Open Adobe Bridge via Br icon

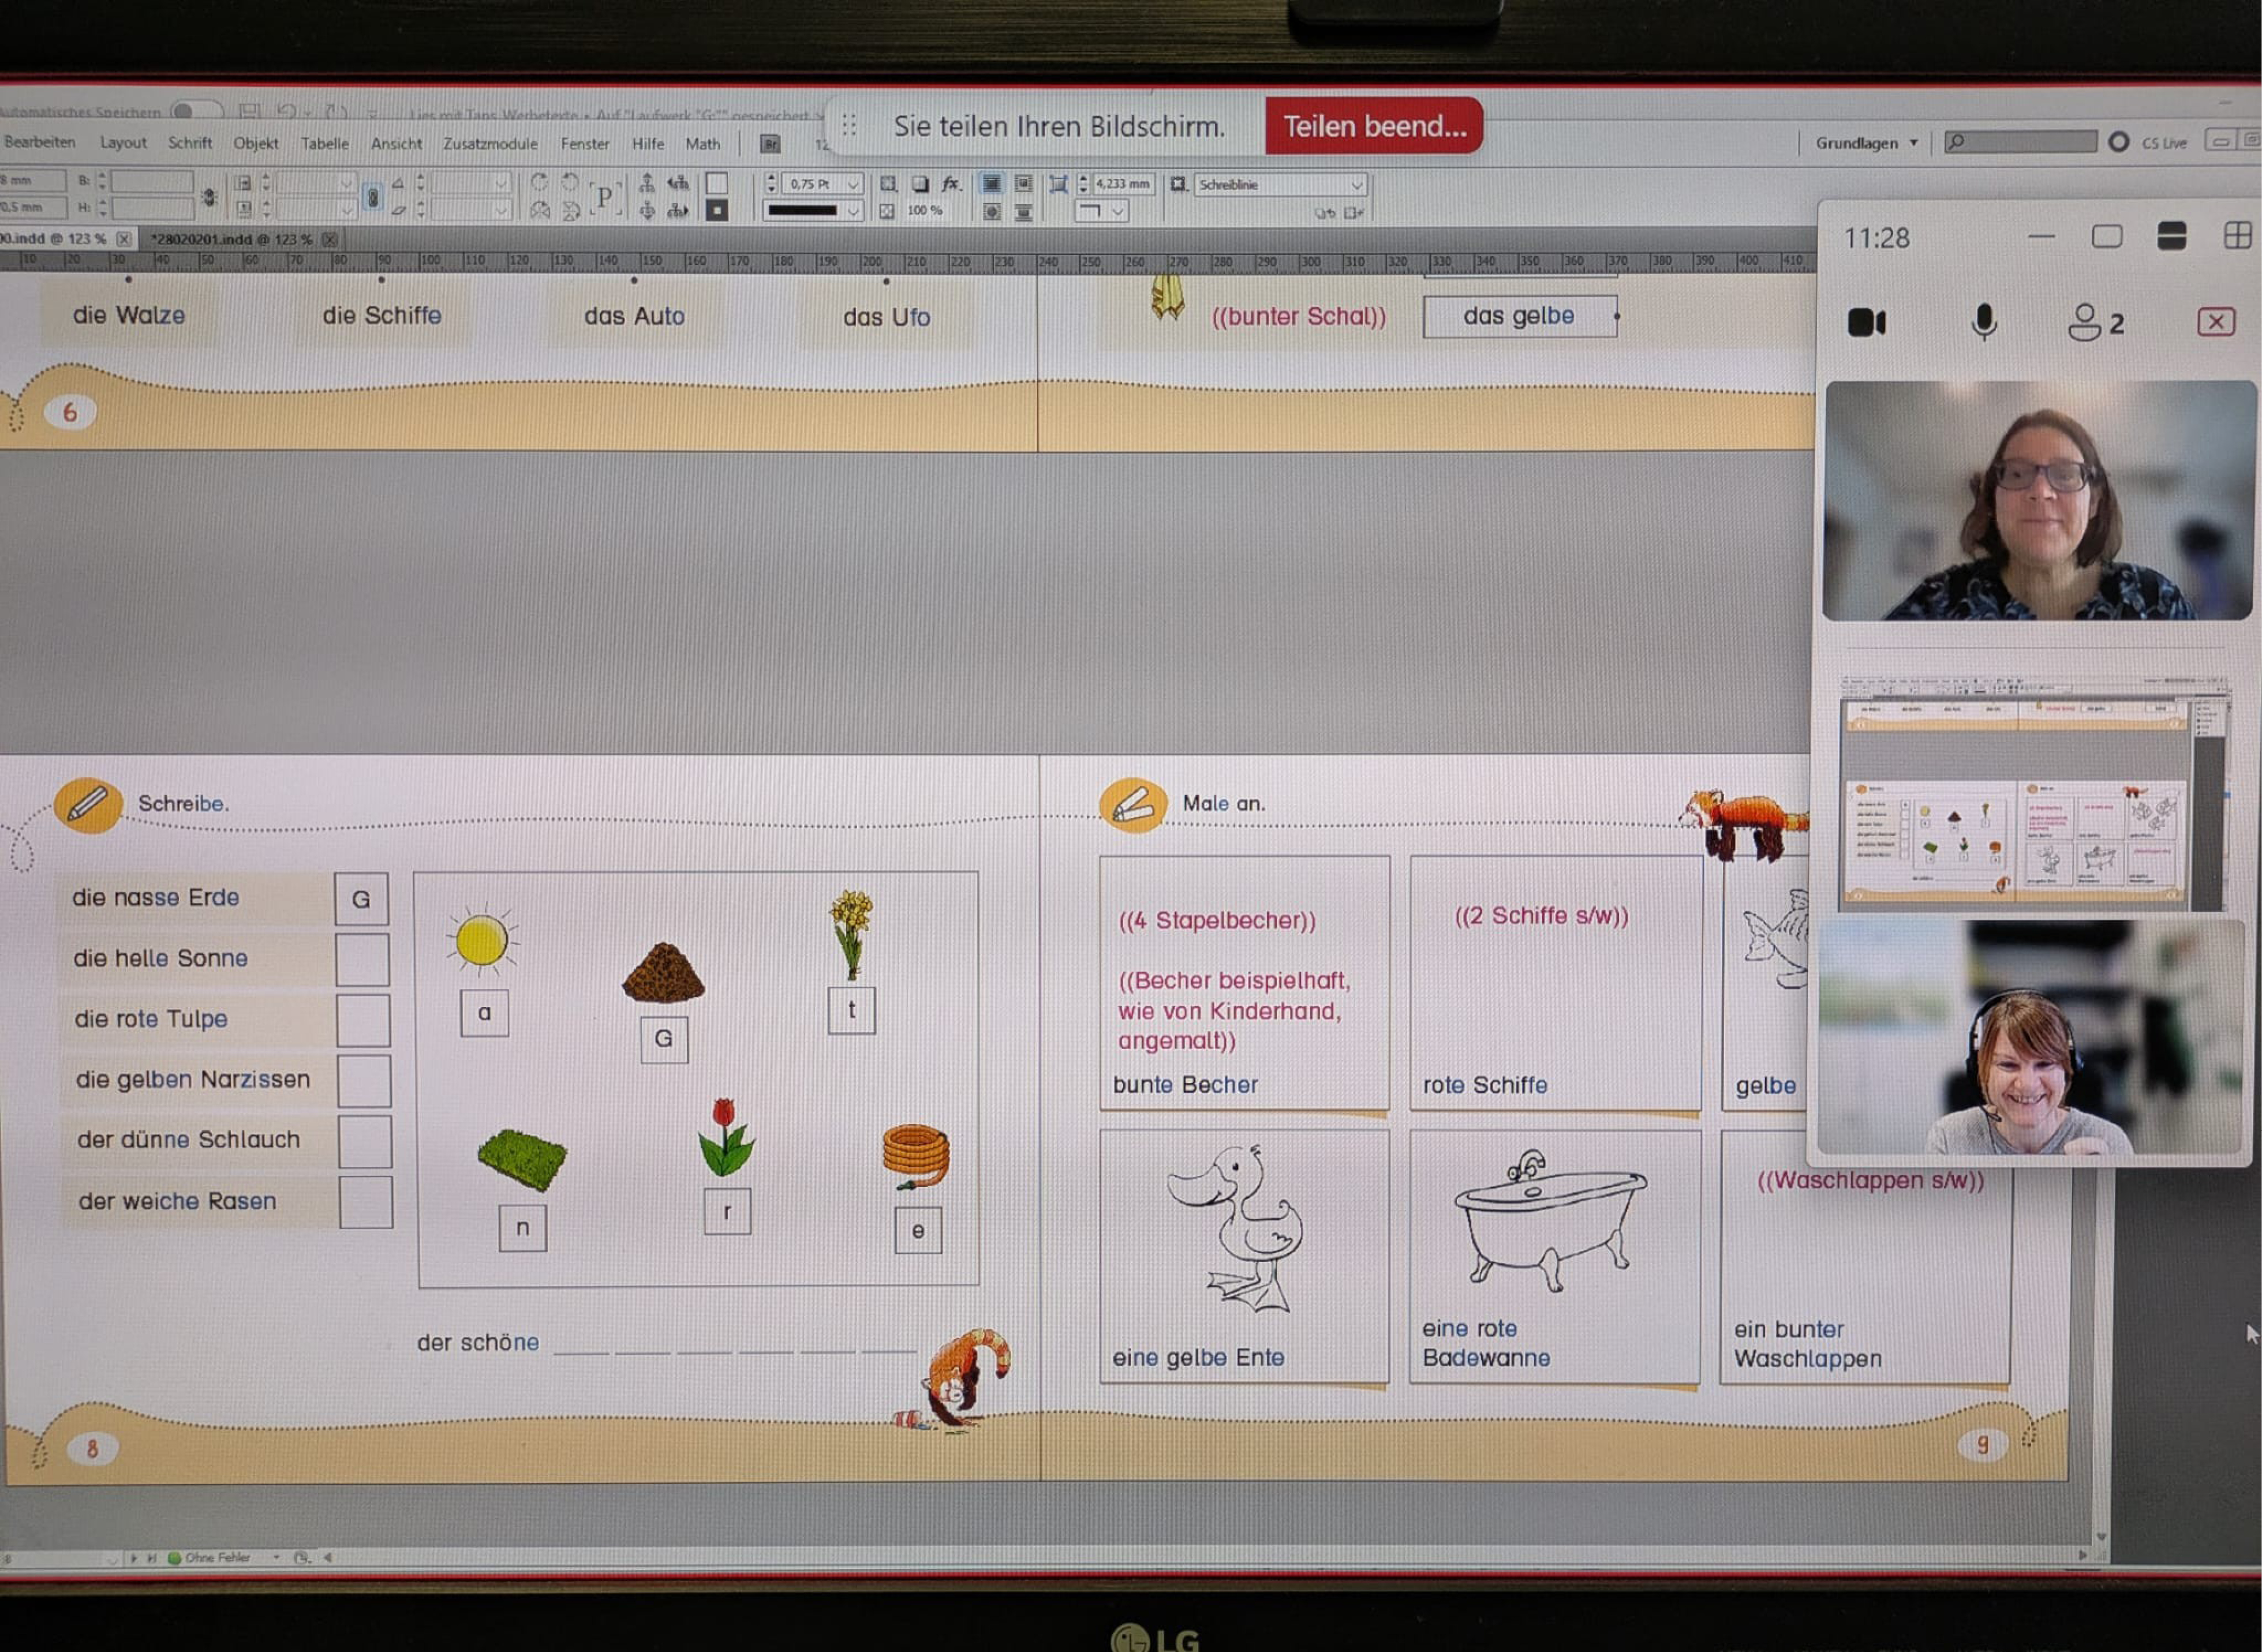[x=769, y=144]
